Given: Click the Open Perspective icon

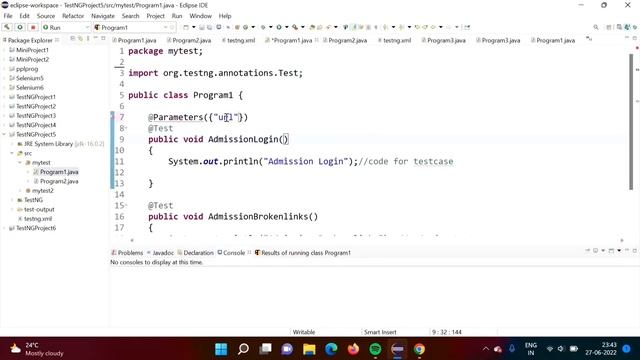Looking at the screenshot, I should click(619, 27).
